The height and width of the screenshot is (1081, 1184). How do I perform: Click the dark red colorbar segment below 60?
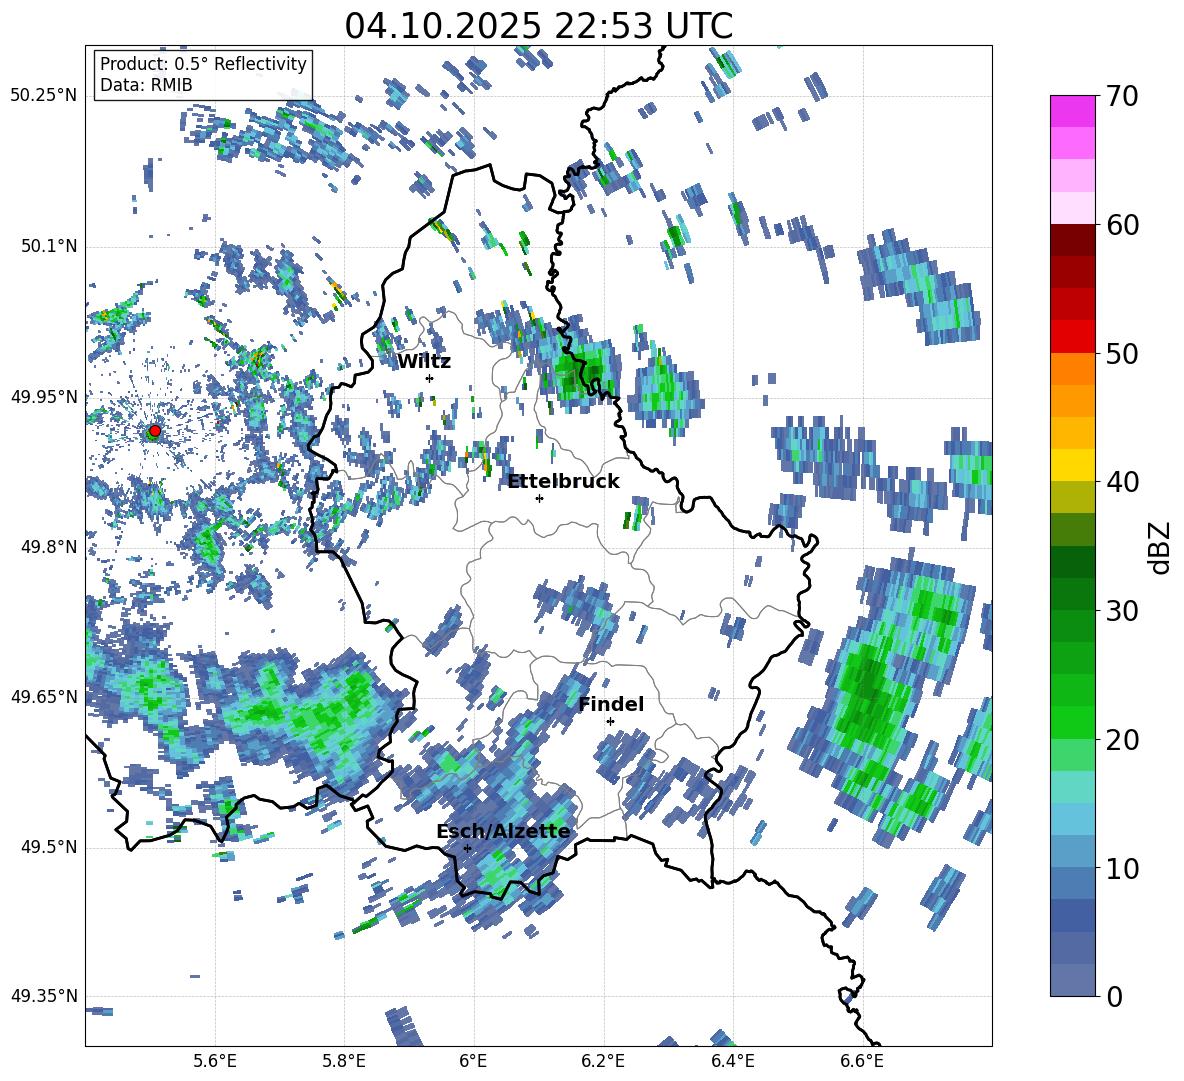point(1072,239)
